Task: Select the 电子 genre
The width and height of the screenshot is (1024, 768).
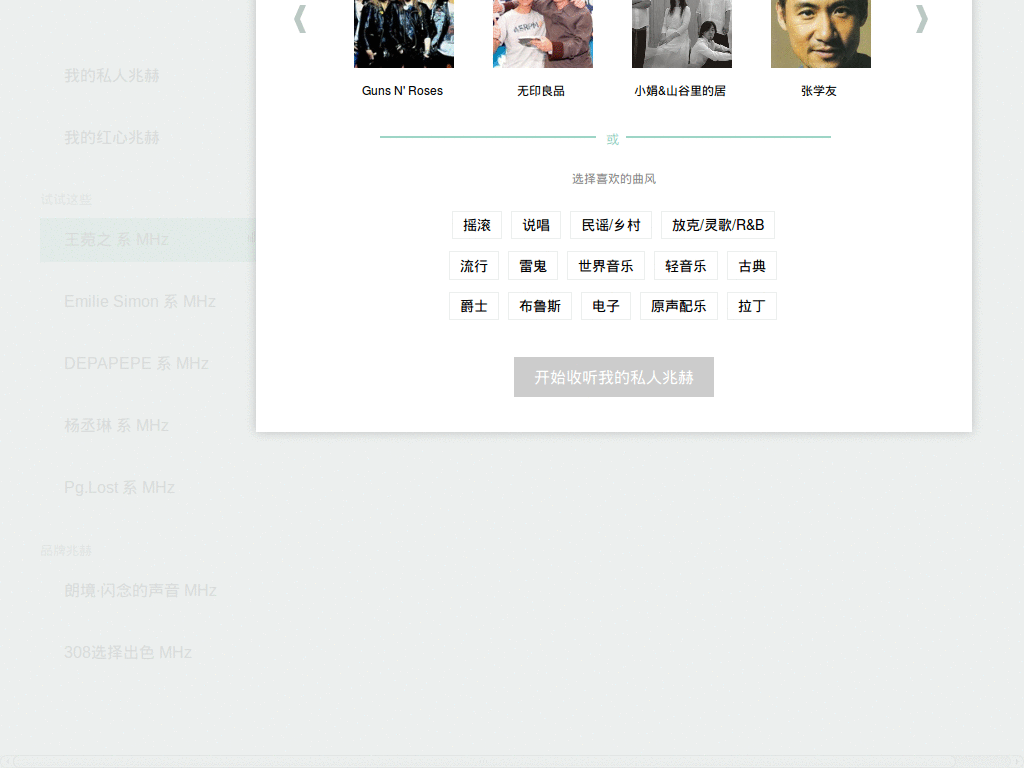Action: point(606,306)
